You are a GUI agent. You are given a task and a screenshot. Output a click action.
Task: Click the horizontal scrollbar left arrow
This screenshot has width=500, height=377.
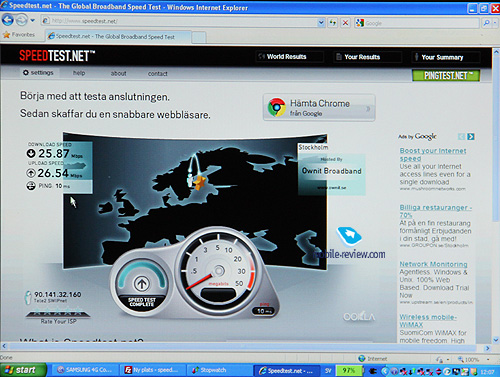[4, 346]
